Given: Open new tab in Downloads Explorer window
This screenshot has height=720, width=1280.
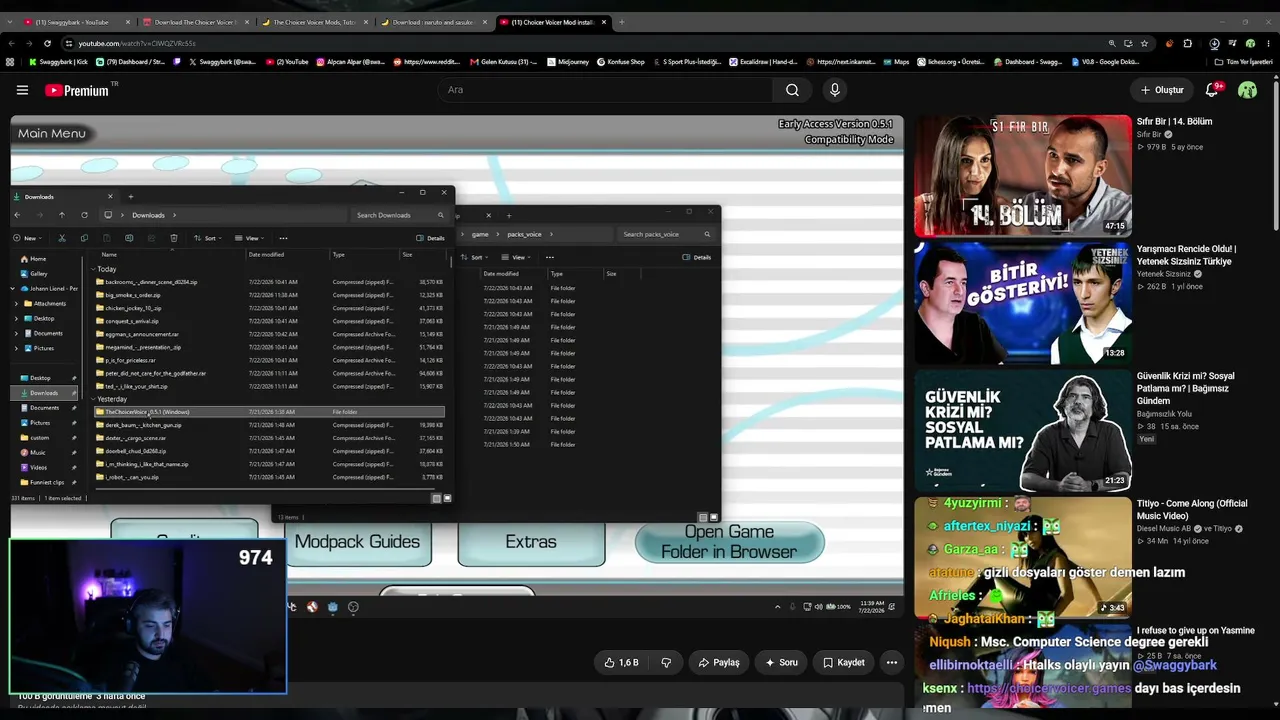Looking at the screenshot, I should pos(130,196).
